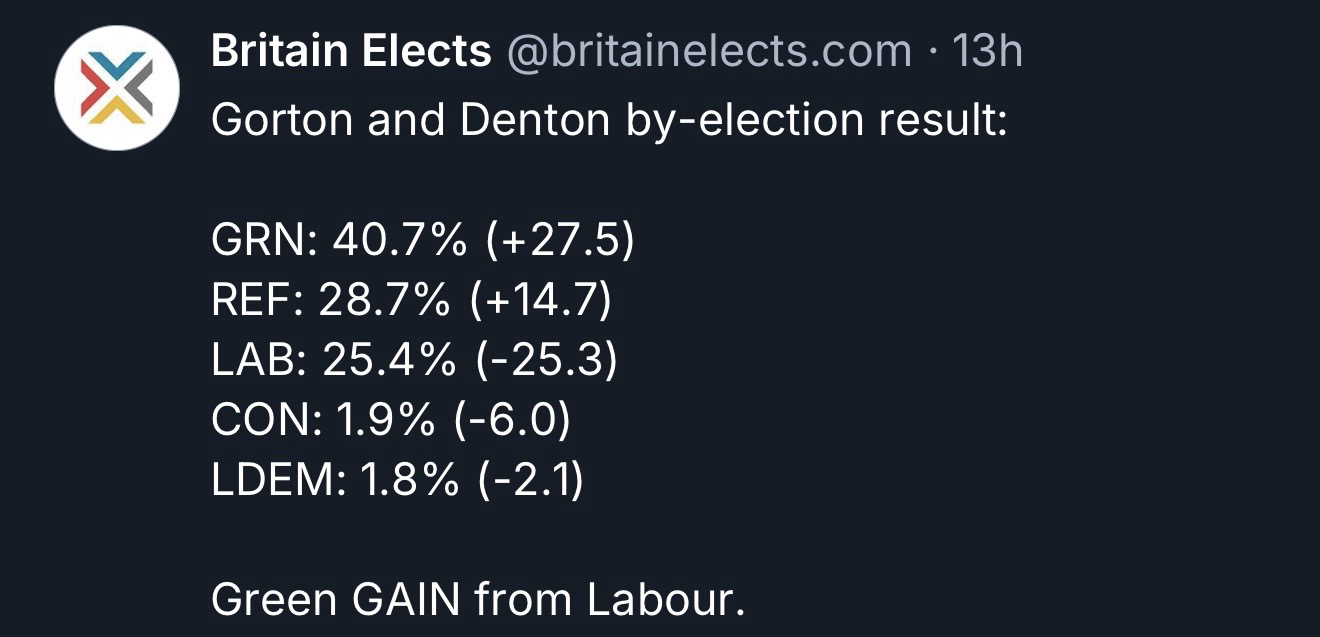Click the 'Gorton and Denton by-election result' line
The image size is (1320, 637).
(609, 122)
